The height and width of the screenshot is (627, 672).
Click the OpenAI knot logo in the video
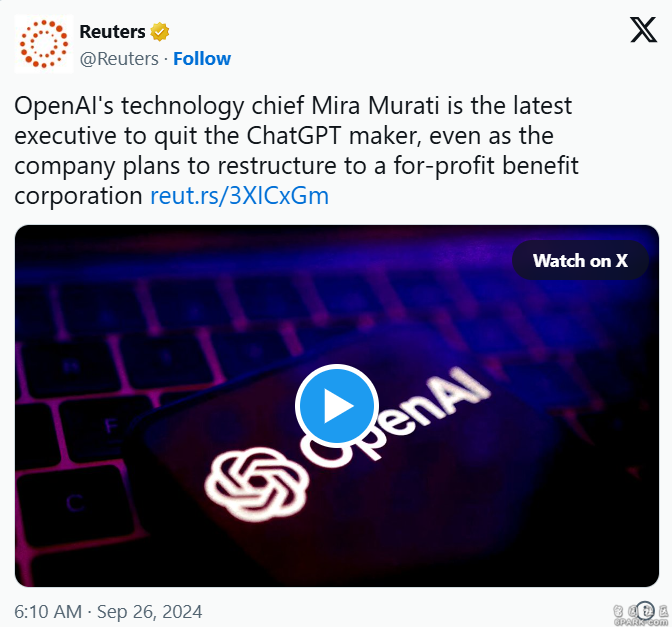257,484
